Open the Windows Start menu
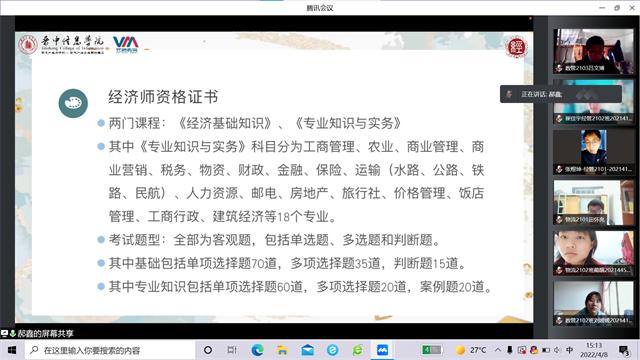The width and height of the screenshot is (640, 360). pos(12,350)
